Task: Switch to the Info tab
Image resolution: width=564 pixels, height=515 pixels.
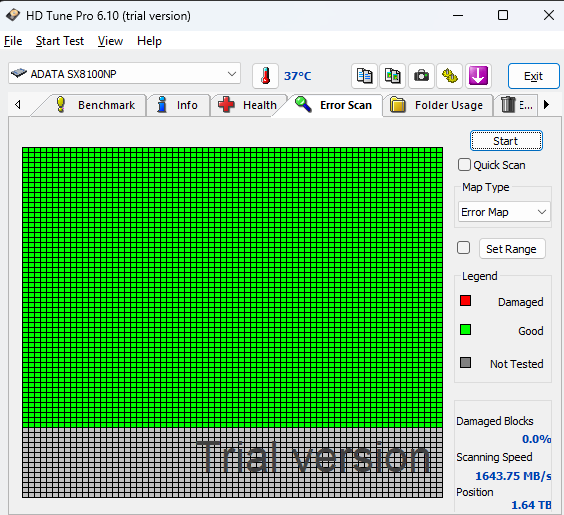Action: (x=178, y=105)
